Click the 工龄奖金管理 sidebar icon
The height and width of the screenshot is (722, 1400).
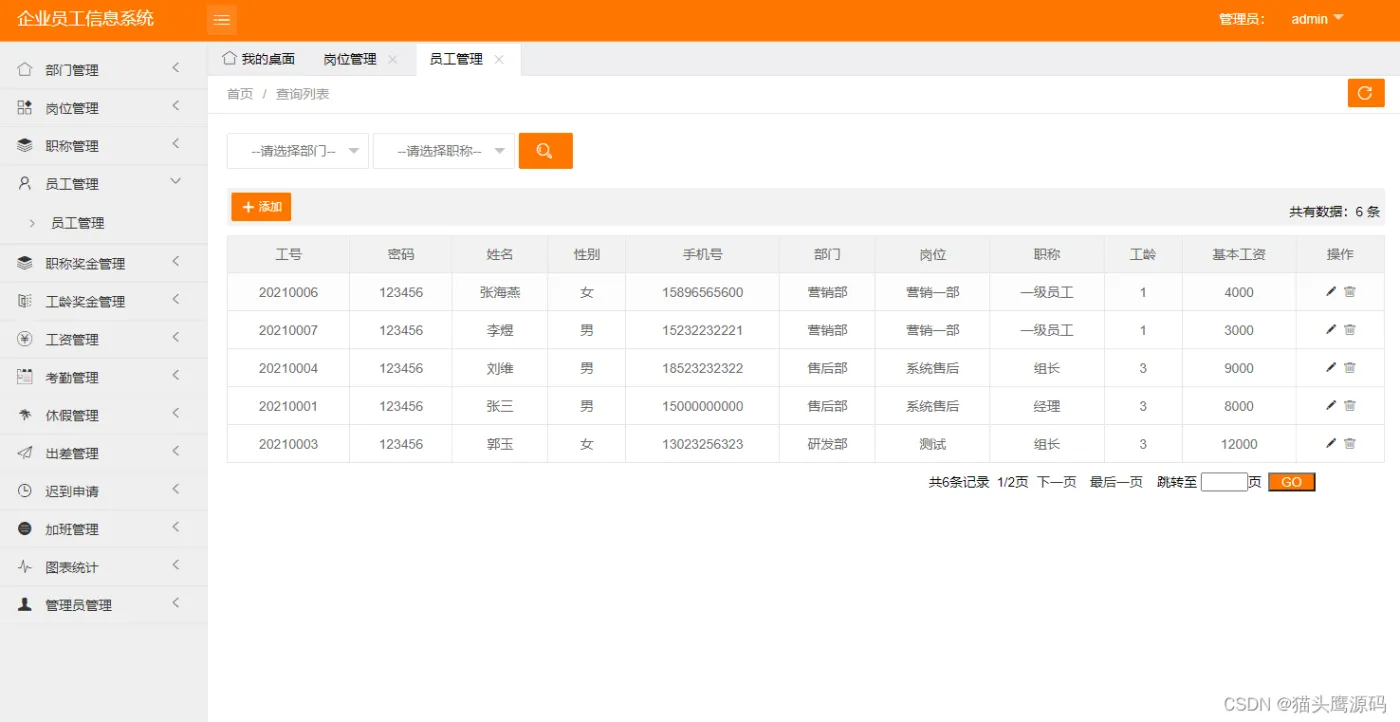click(25, 301)
